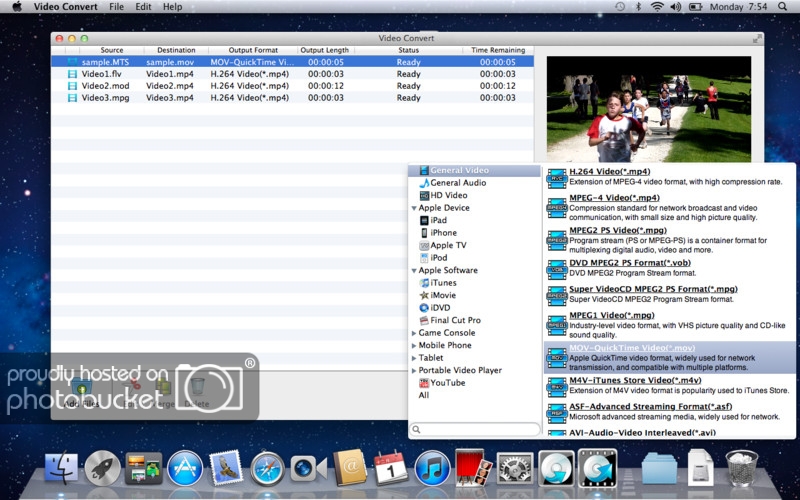Select iPhone device preset
This screenshot has height=500, width=800.
438,233
